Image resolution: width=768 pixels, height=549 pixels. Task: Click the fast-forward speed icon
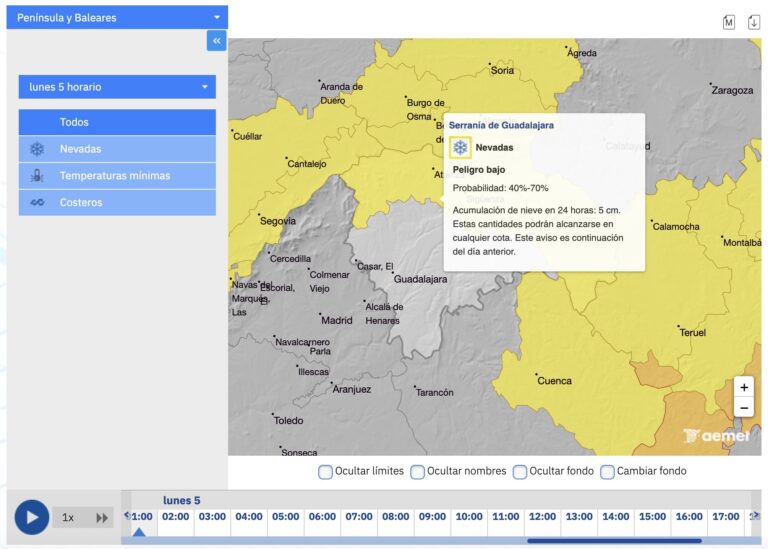(x=102, y=518)
